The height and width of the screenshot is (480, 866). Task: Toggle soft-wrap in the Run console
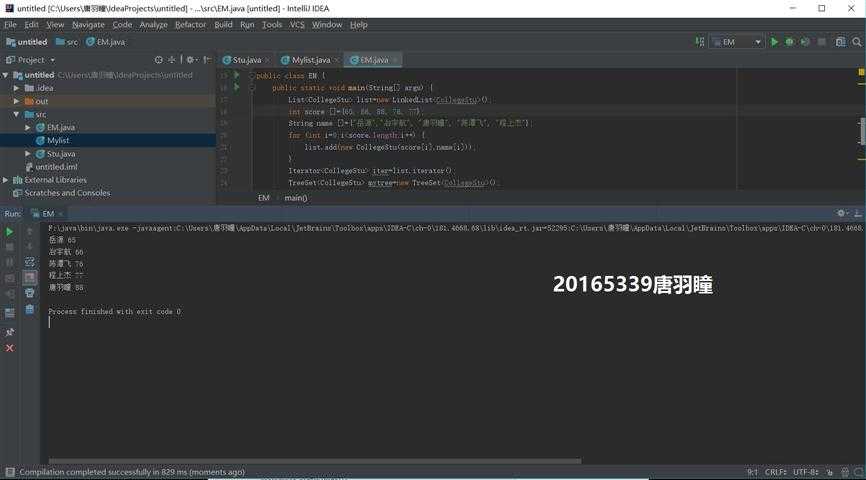[30, 262]
